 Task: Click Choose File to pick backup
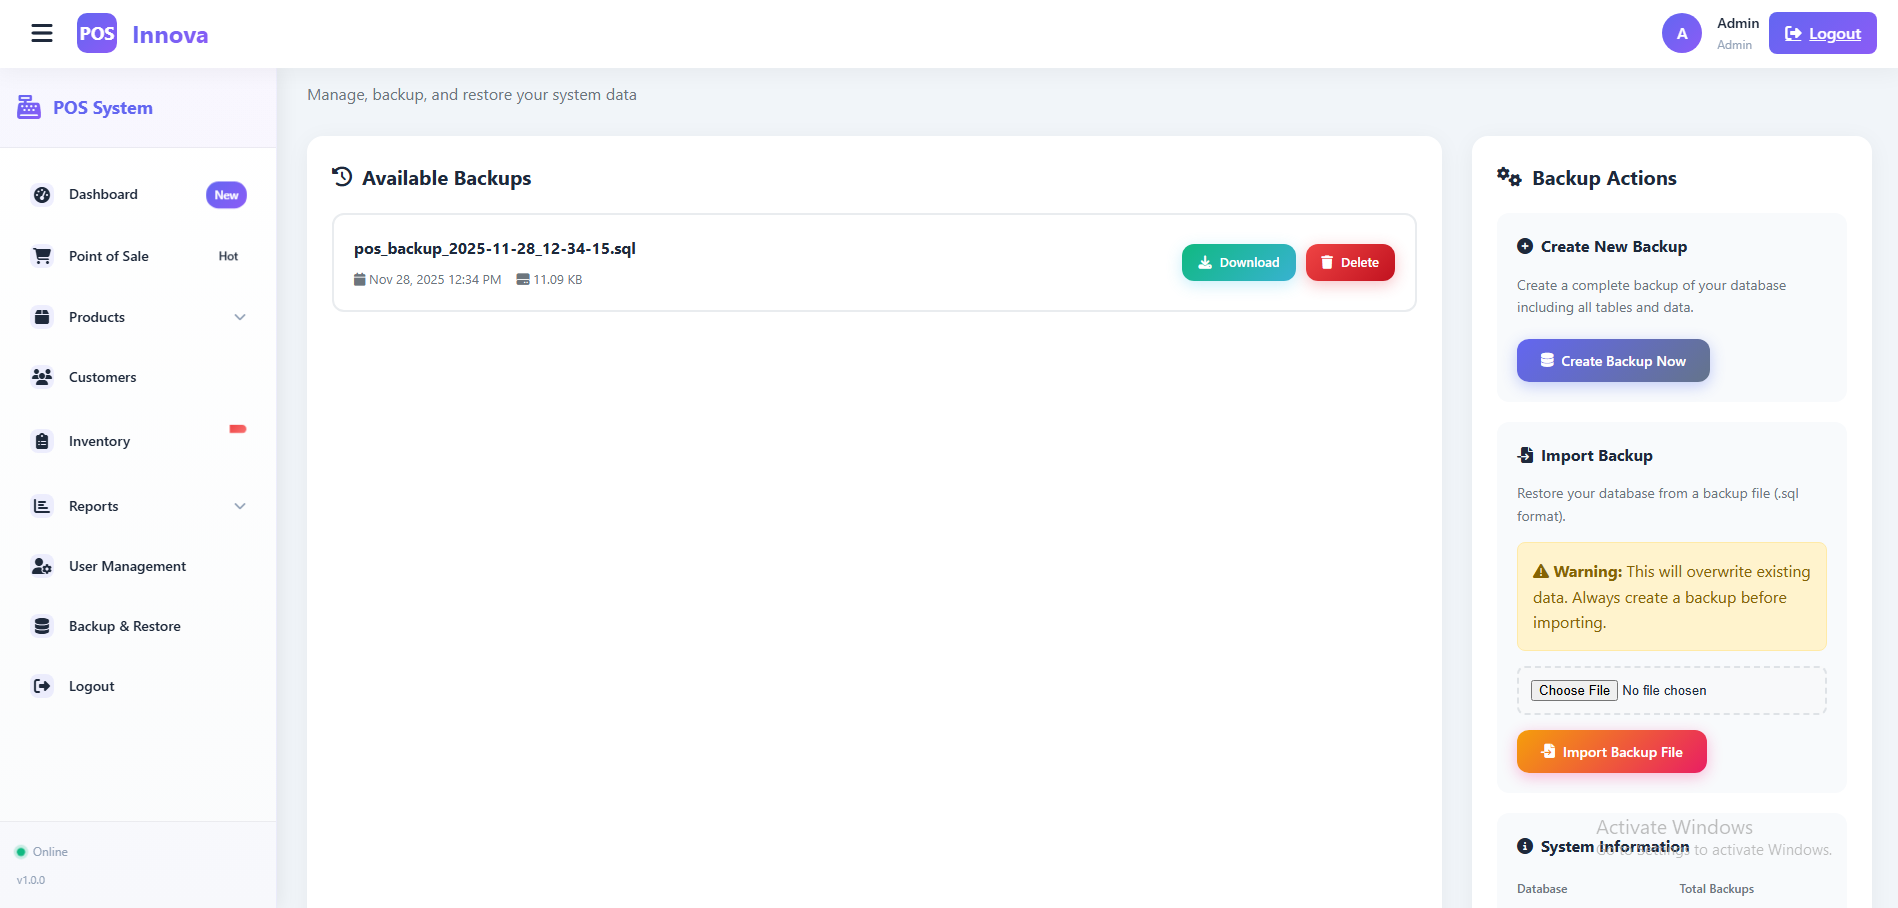click(x=1574, y=691)
